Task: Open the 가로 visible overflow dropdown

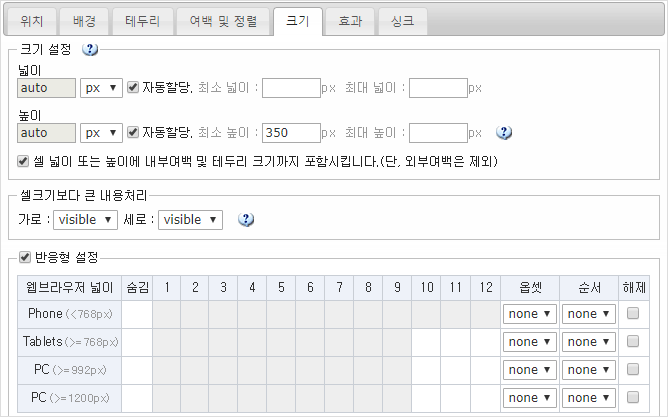Action: coord(85,220)
